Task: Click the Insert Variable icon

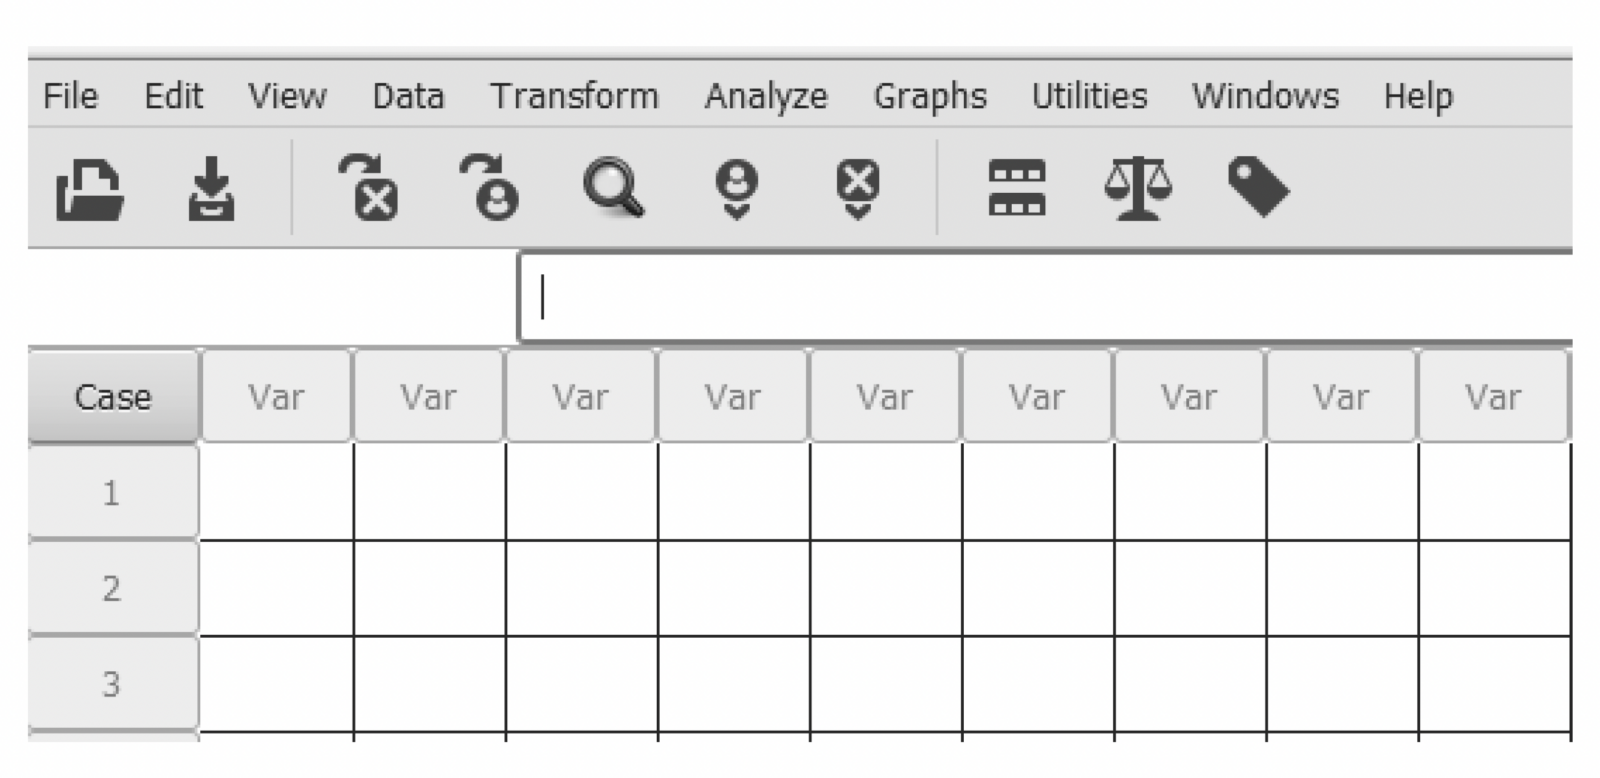Action: 858,188
